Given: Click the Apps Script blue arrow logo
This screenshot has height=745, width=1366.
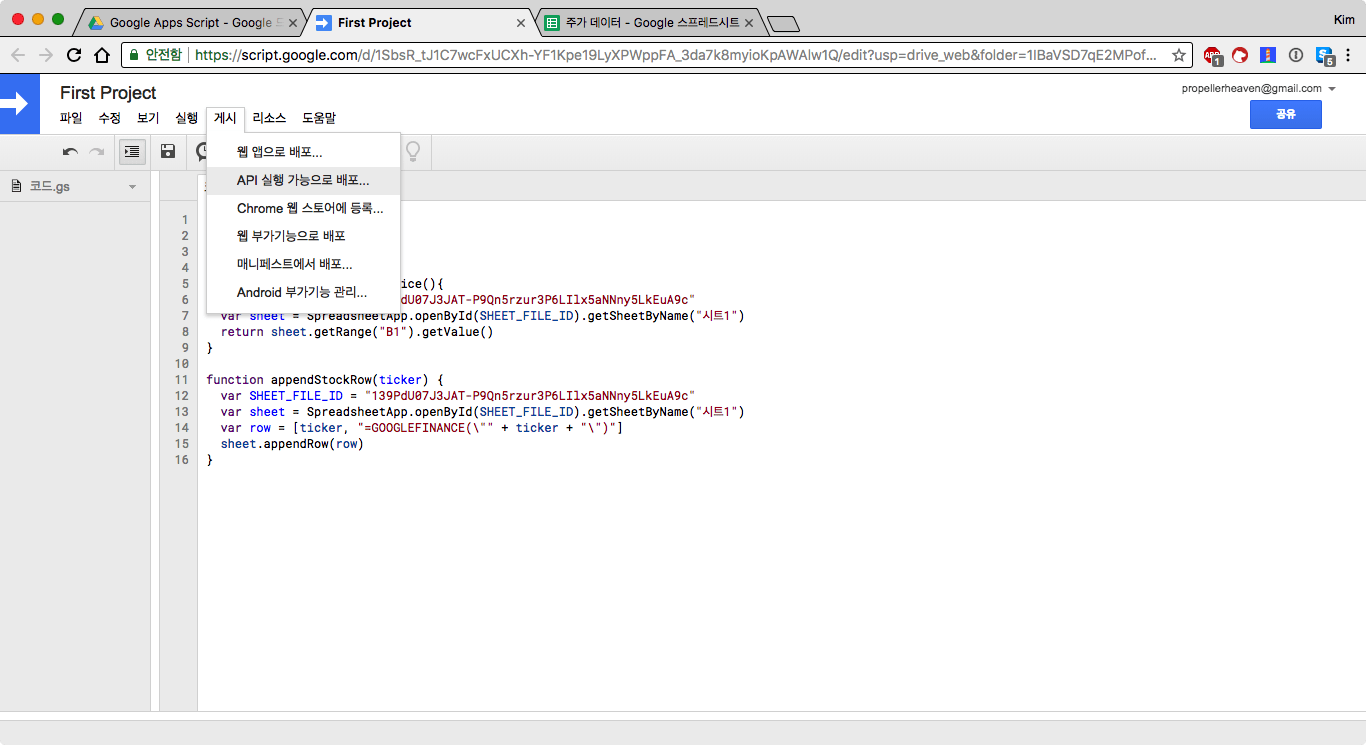Looking at the screenshot, I should (x=19, y=104).
